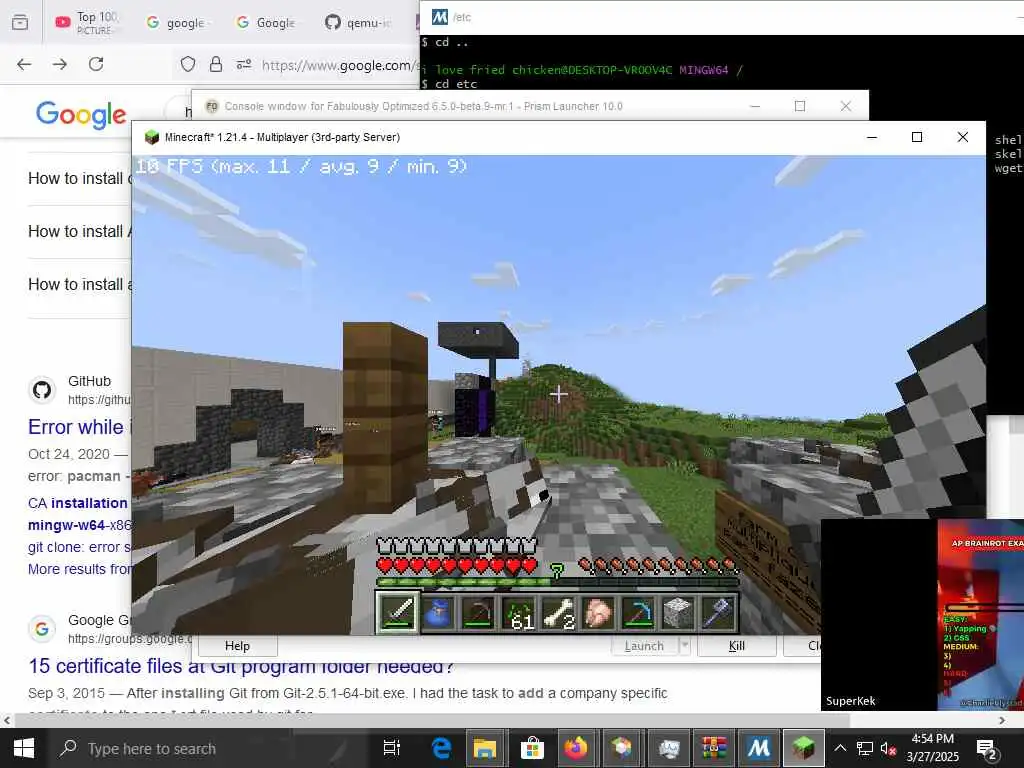Open the 'CA installation' sitelink
1024x768 pixels.
(x=78, y=503)
